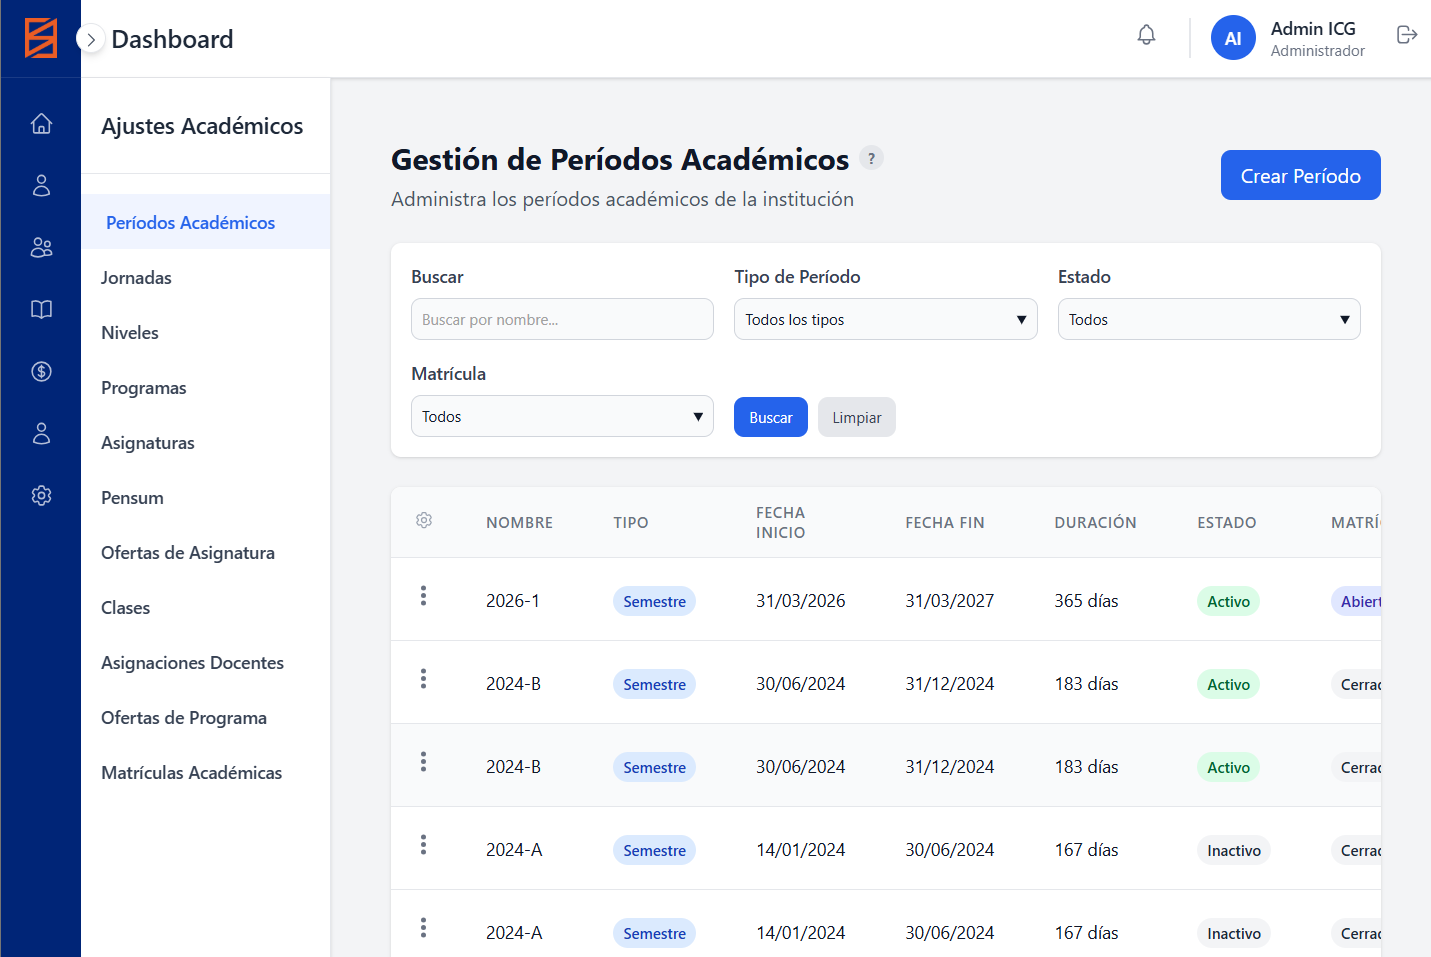
Task: Open the Matrículas Académicas section
Action: point(191,772)
